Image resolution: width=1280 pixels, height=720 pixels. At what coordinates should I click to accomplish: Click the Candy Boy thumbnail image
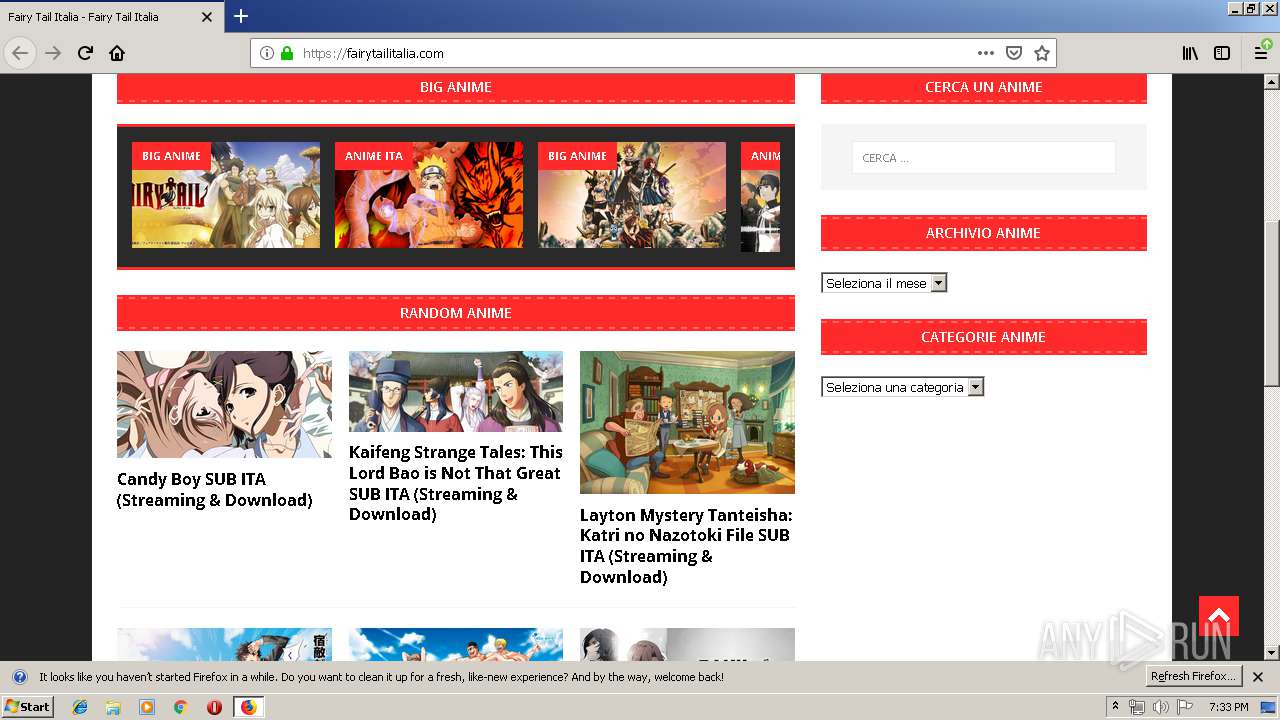pyautogui.click(x=224, y=404)
